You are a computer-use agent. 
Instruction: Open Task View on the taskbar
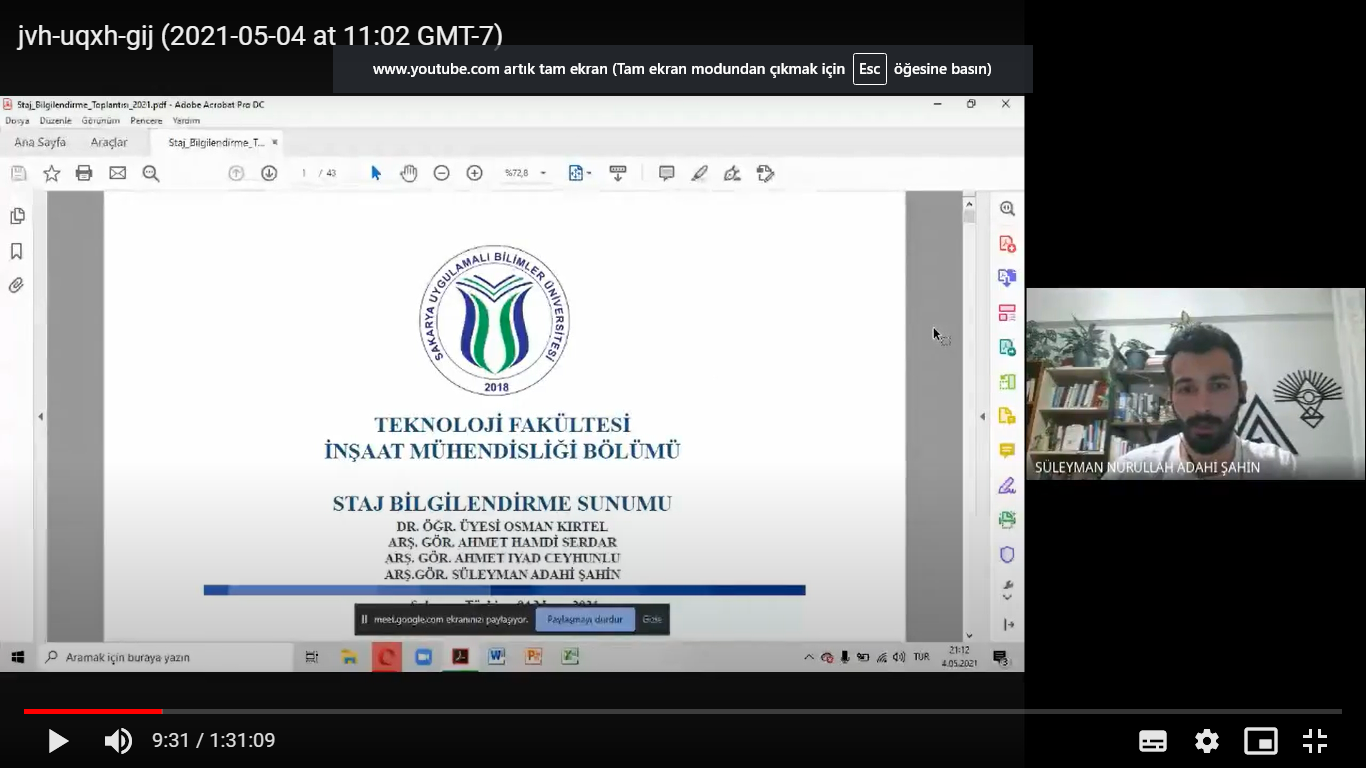pyautogui.click(x=311, y=657)
